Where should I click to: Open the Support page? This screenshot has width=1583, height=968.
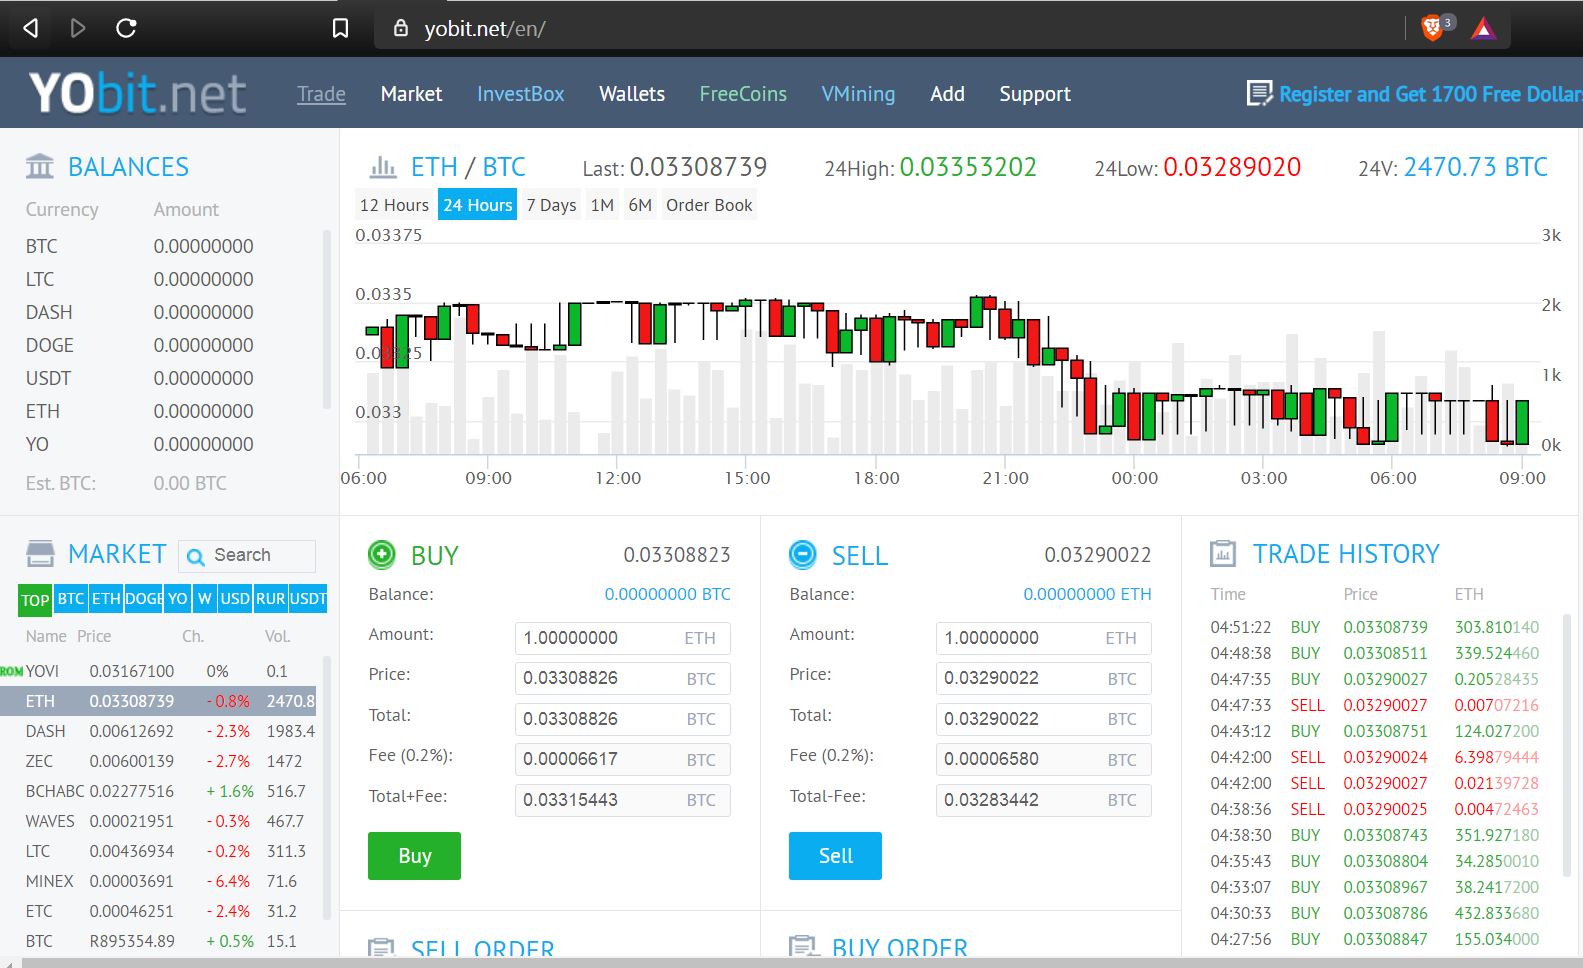click(x=1035, y=94)
